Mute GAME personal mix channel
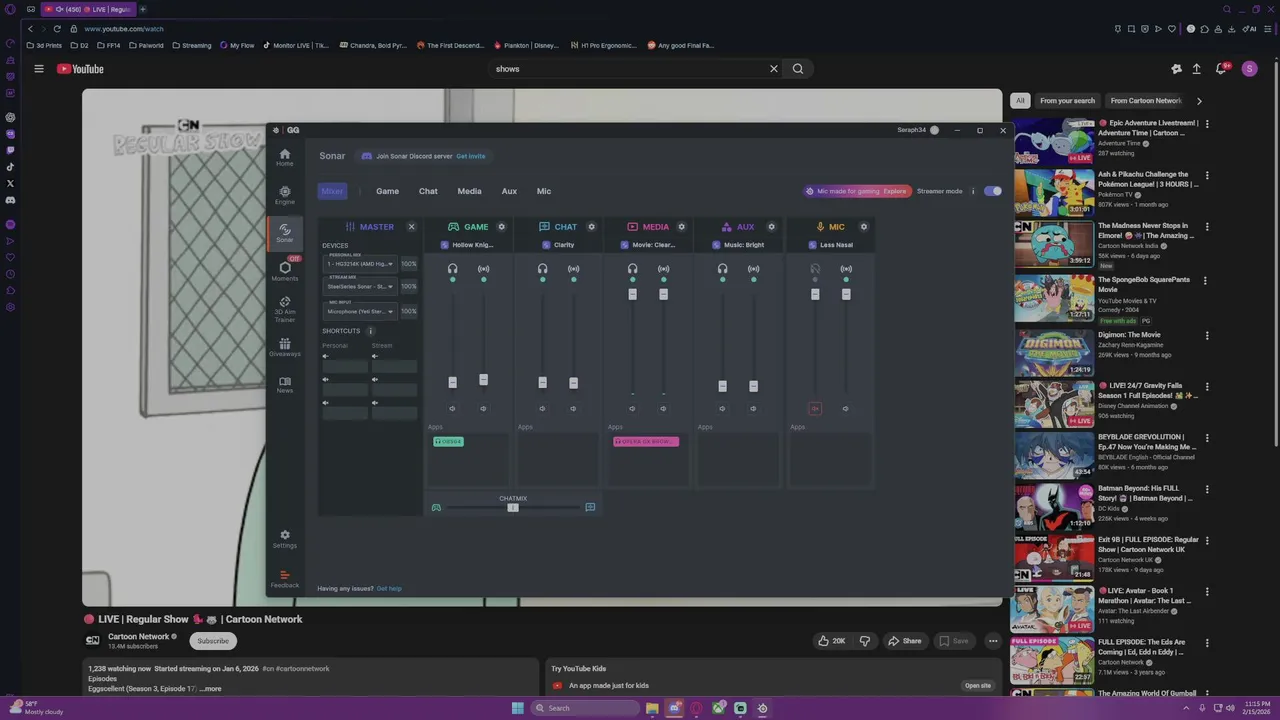1280x720 pixels. pos(452,408)
